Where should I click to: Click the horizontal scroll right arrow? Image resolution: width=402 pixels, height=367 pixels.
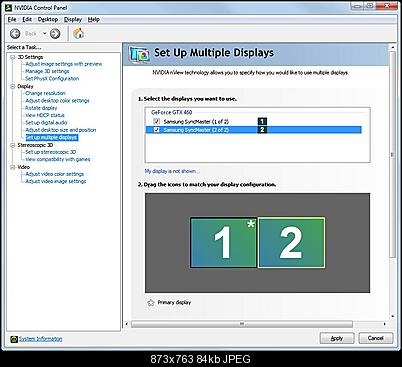pyautogui.click(x=385, y=324)
